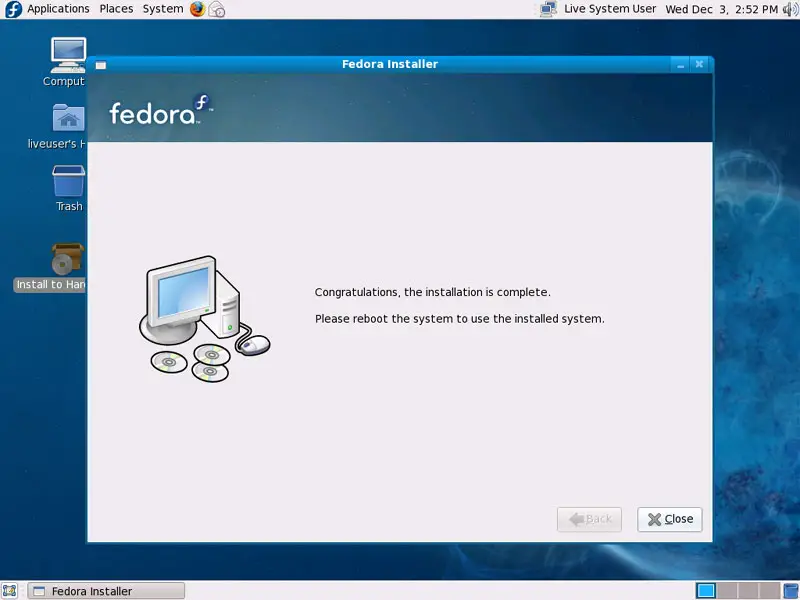Click the fedora logo in the installer banner
The width and height of the screenshot is (800, 600).
(x=161, y=109)
